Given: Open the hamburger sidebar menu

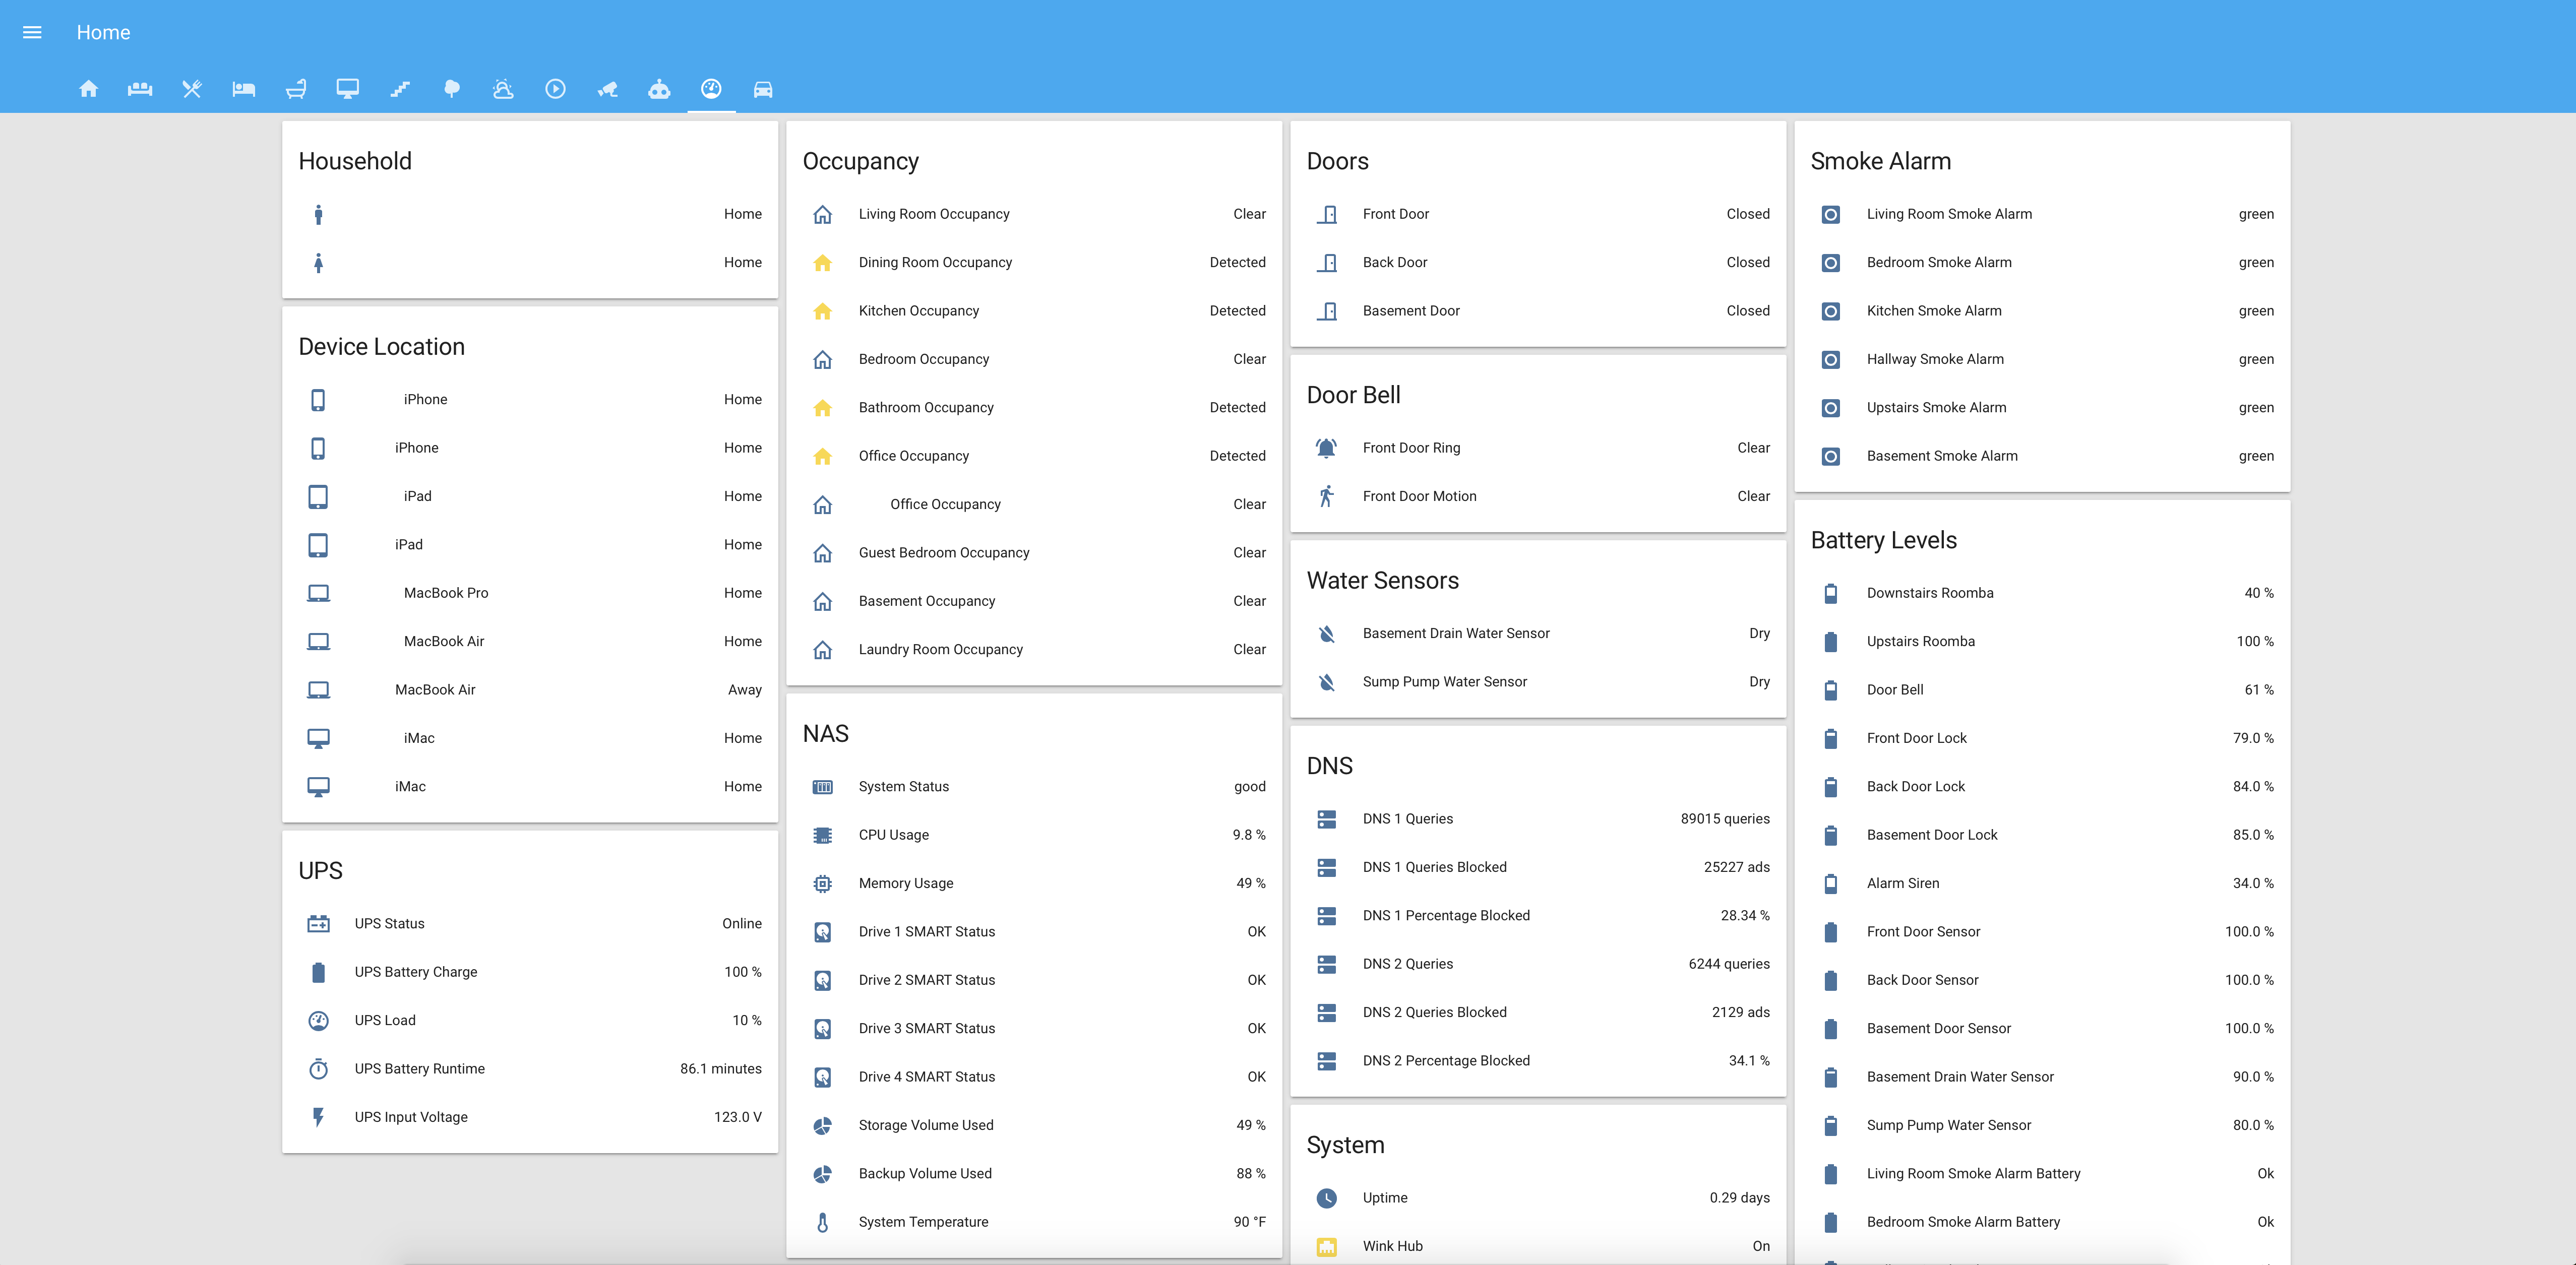Looking at the screenshot, I should click(32, 32).
